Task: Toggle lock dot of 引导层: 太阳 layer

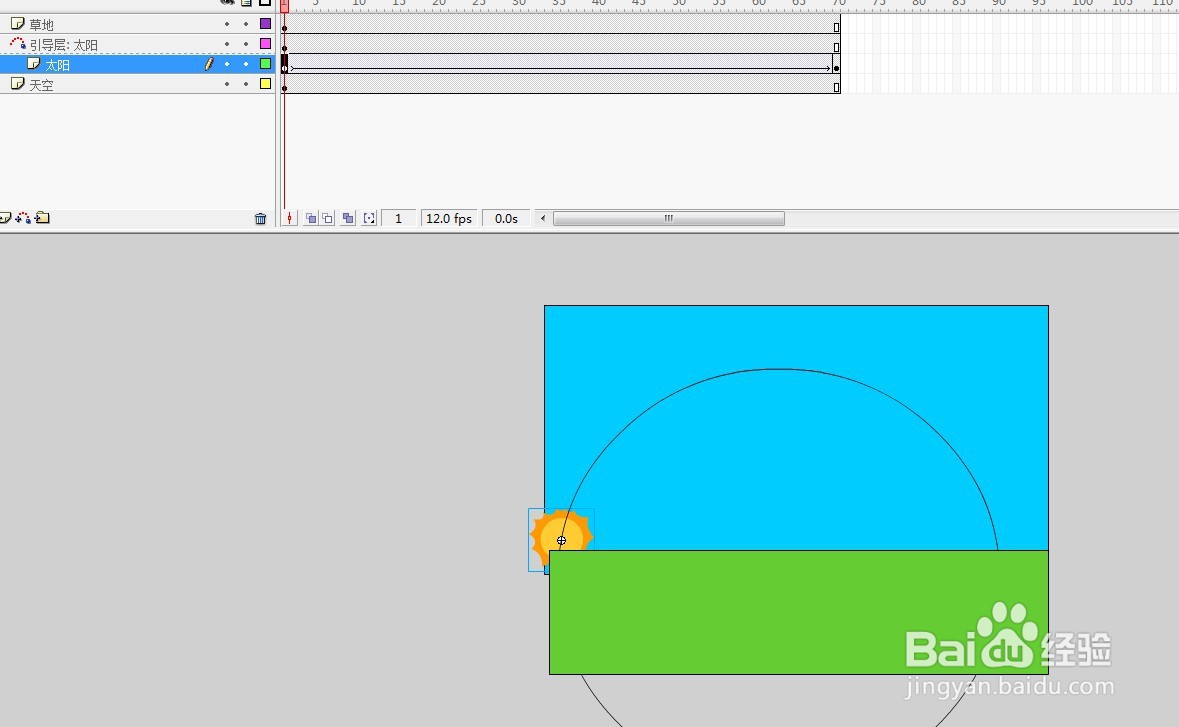Action: coord(246,44)
